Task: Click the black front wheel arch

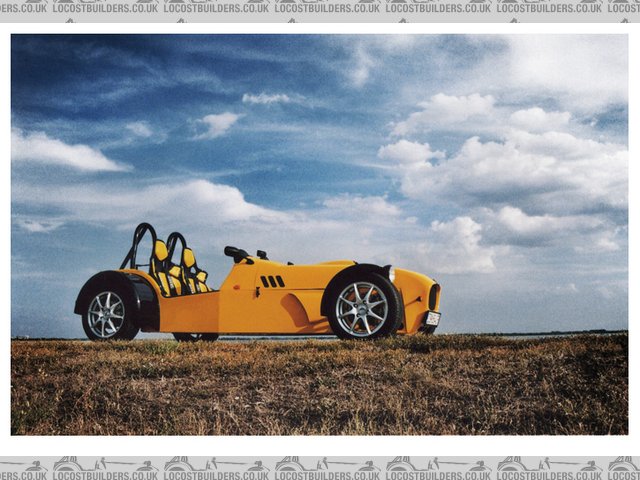Action: coord(355,271)
